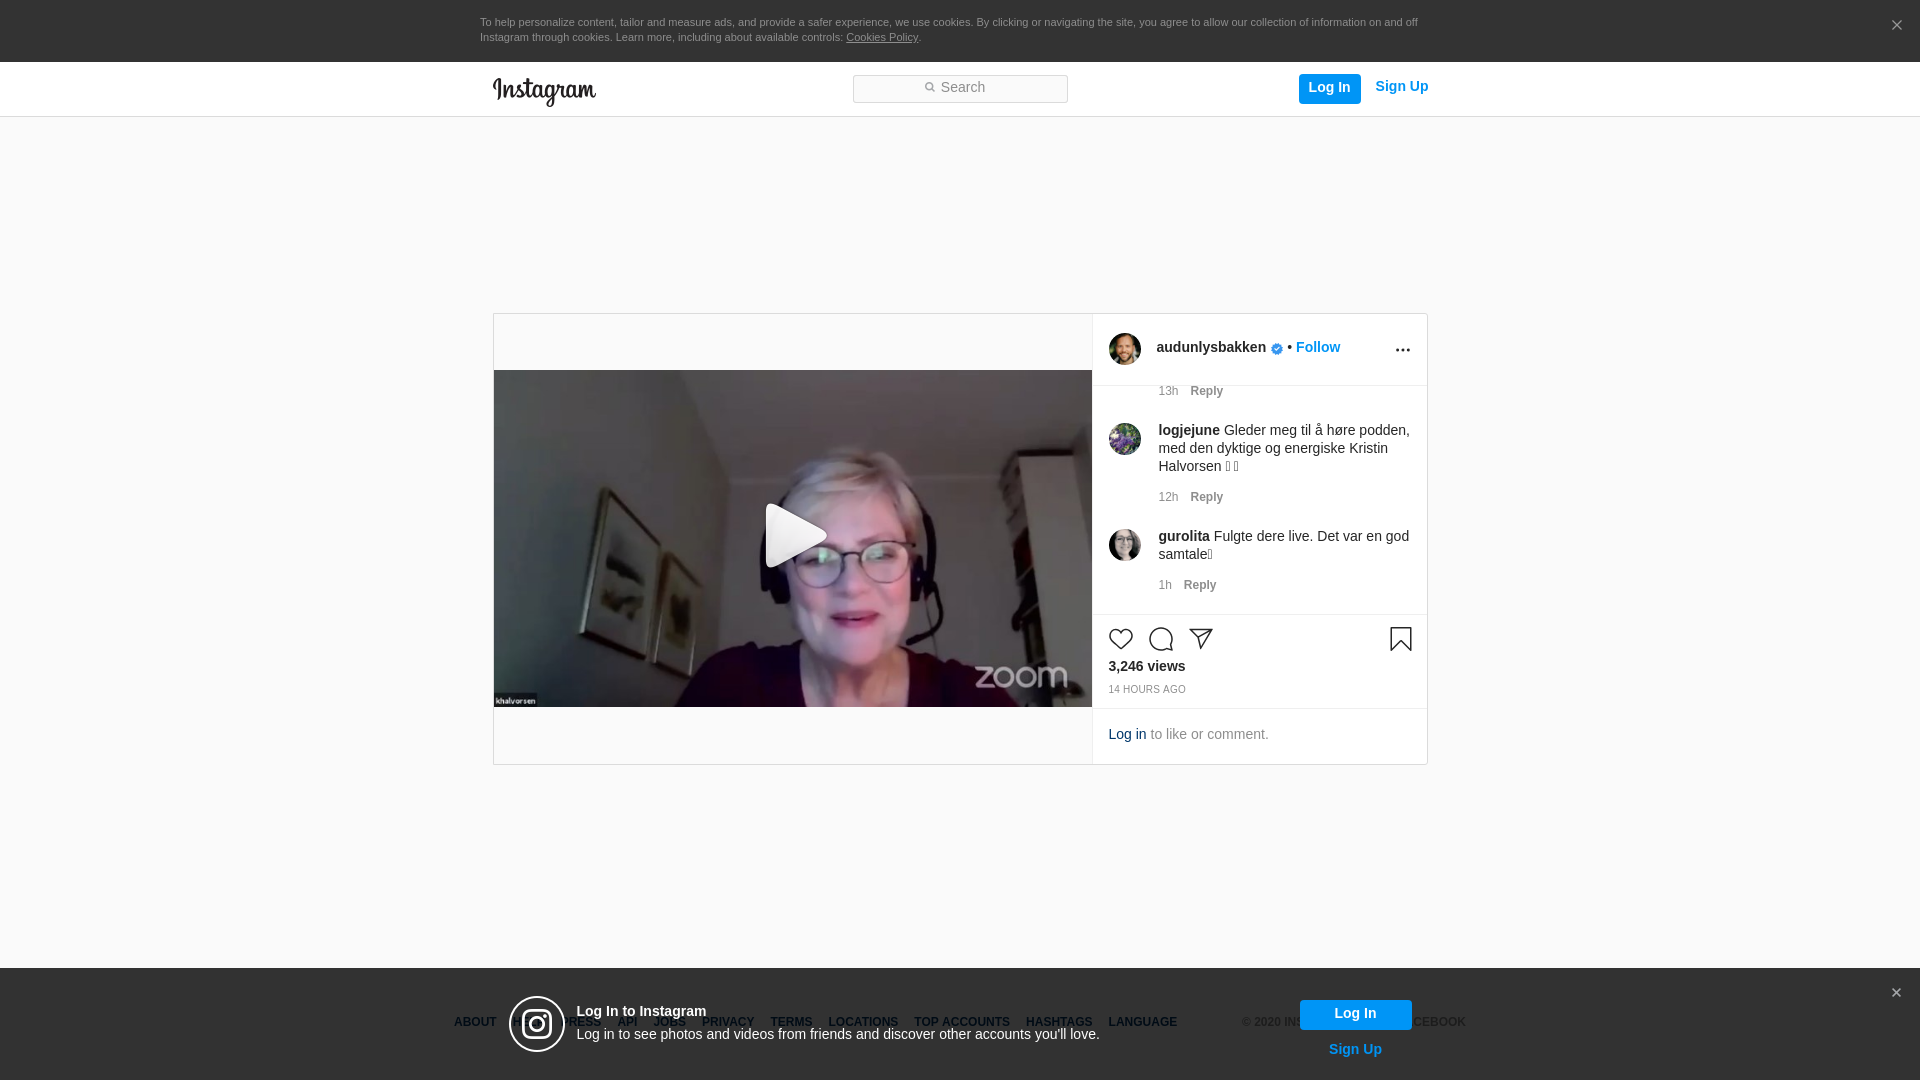Open logjejune profile avatar
The image size is (1920, 1080).
(x=1125, y=439)
